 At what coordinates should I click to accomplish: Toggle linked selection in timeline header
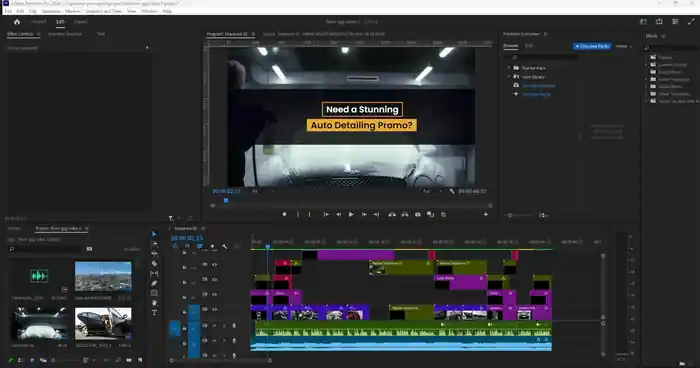click(200, 247)
